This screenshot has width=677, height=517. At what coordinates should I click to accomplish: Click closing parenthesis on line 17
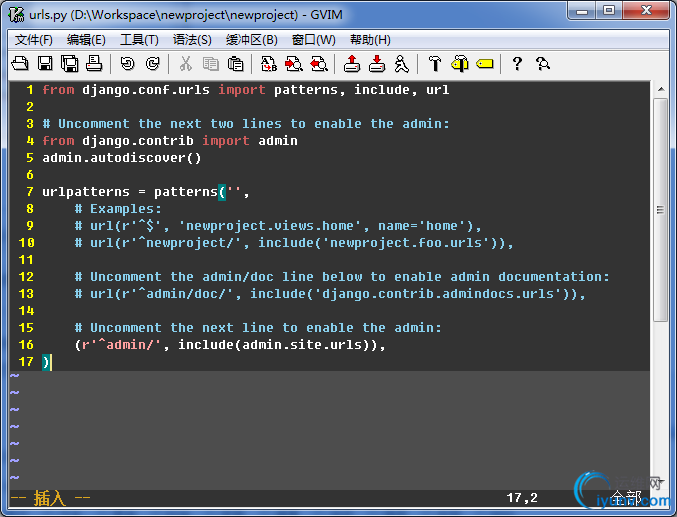[x=46, y=362]
